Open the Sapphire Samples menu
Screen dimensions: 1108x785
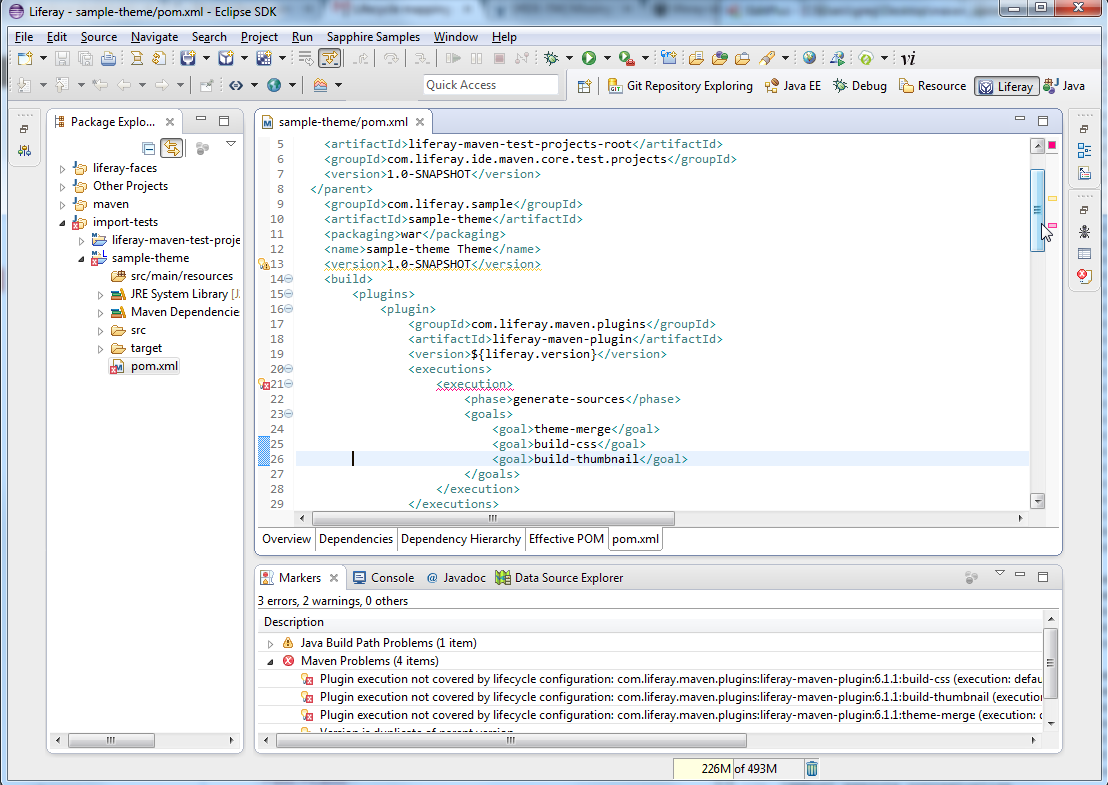coord(373,37)
